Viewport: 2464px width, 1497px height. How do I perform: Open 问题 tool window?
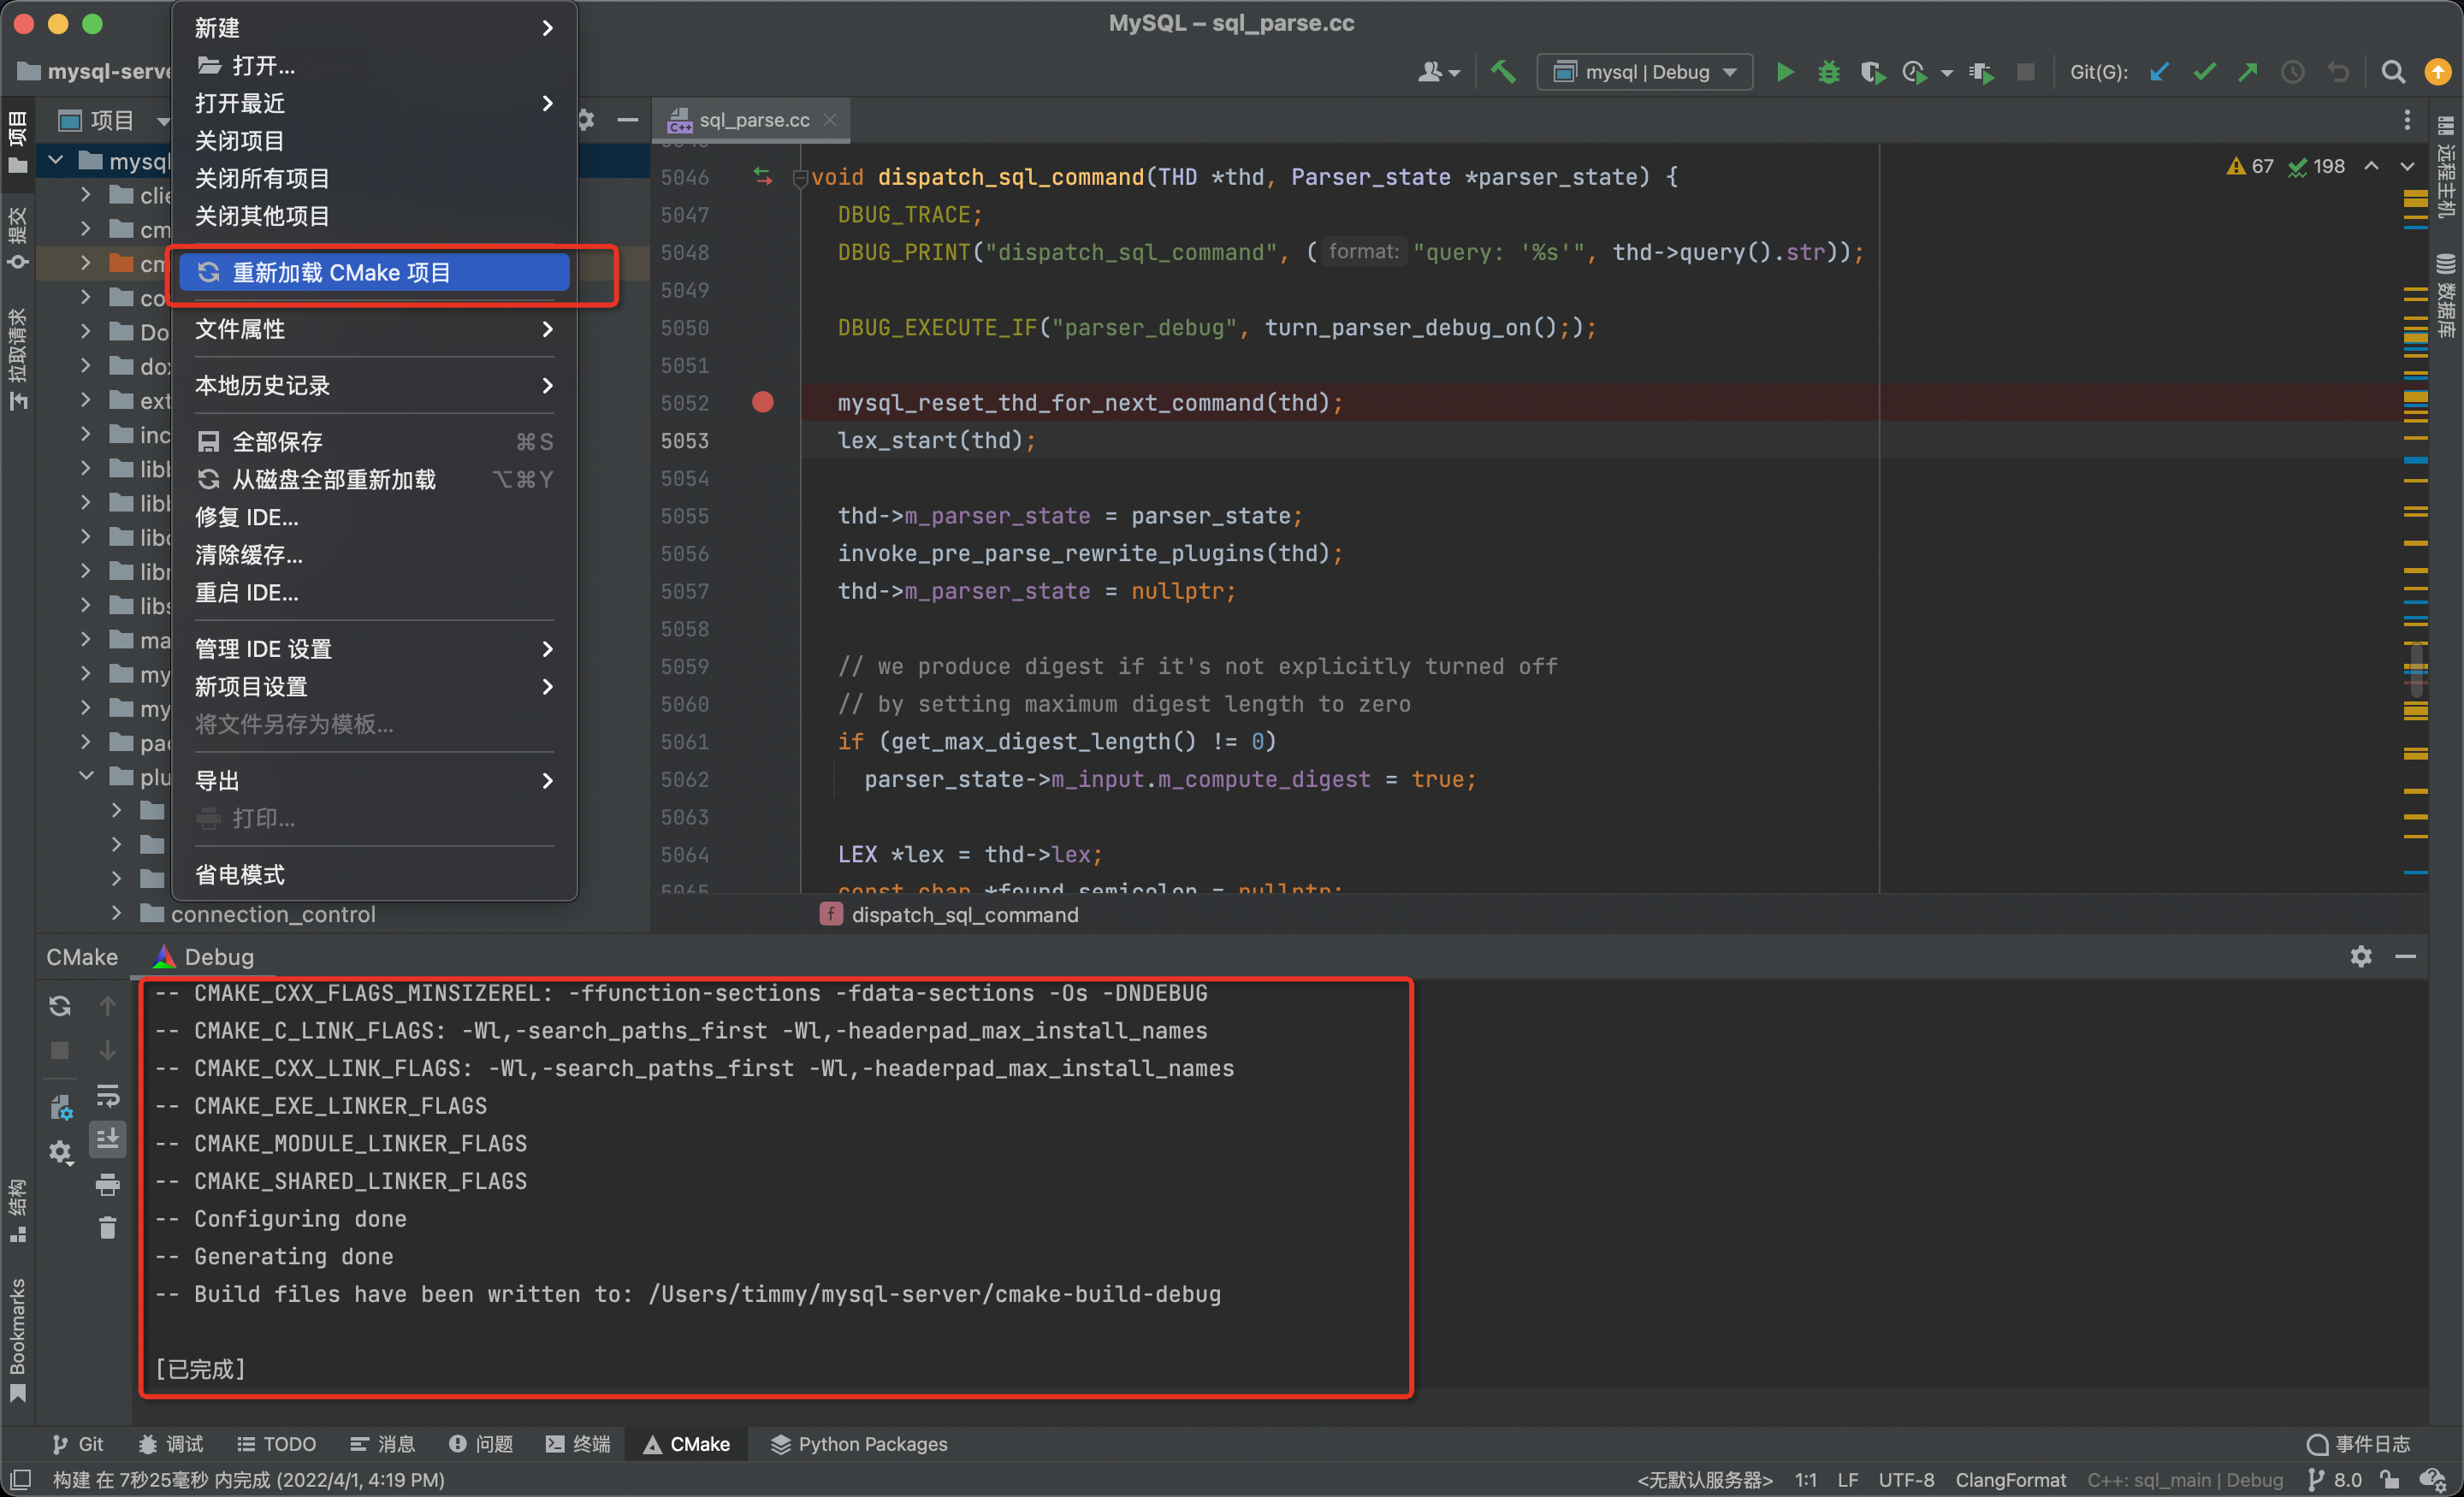click(x=481, y=1443)
